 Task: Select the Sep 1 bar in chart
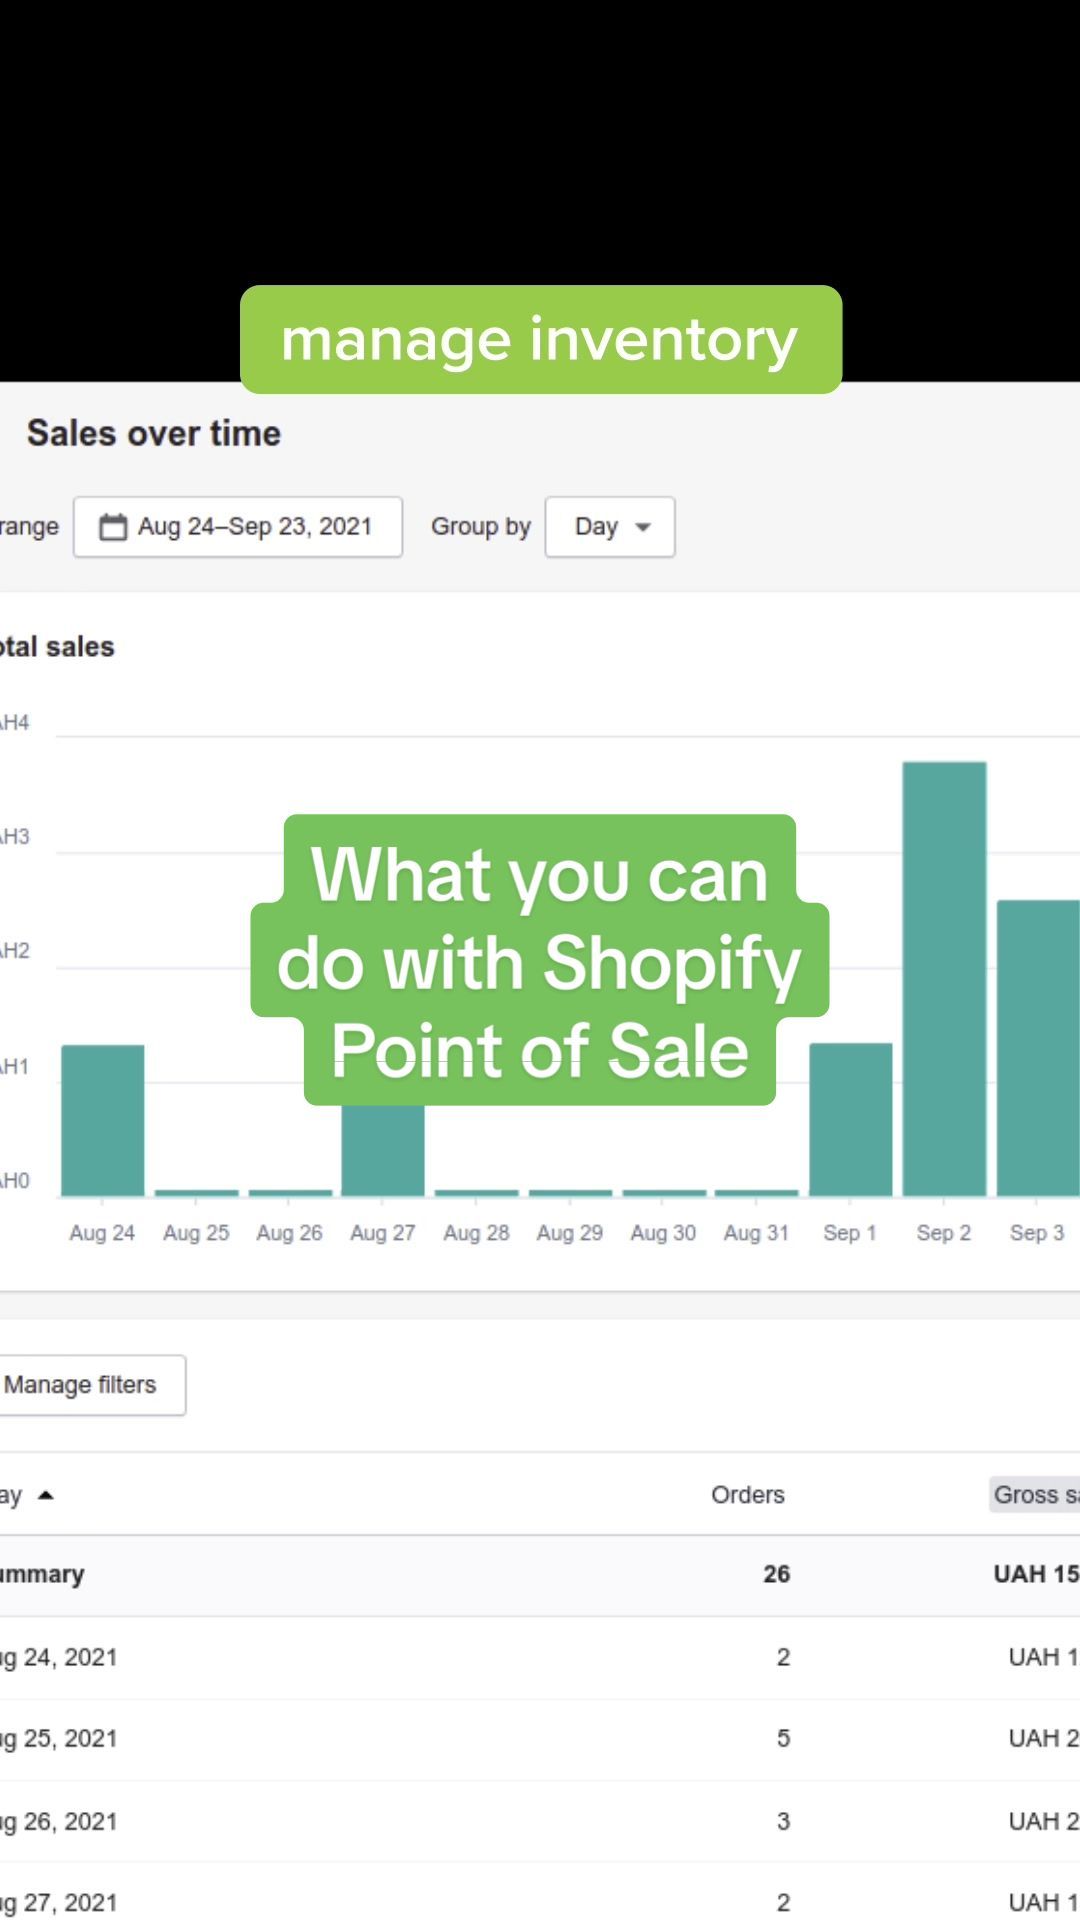click(851, 1119)
